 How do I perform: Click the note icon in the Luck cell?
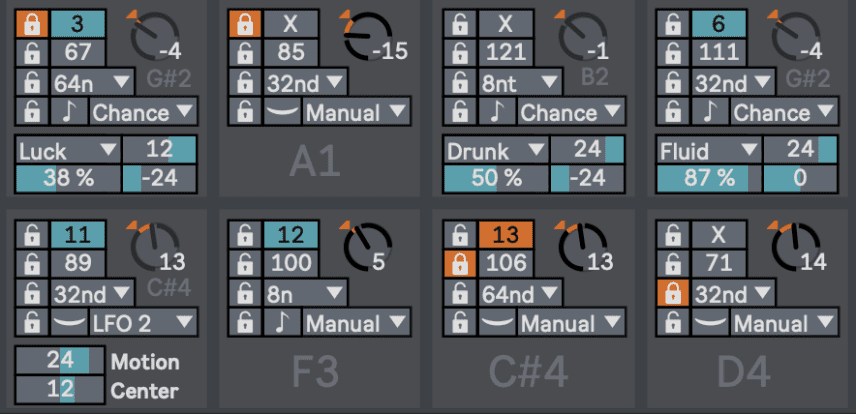[x=69, y=112]
